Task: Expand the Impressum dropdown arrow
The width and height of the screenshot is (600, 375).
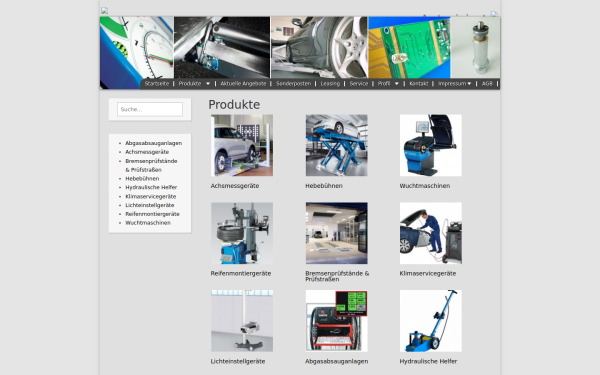Action: tap(469, 83)
